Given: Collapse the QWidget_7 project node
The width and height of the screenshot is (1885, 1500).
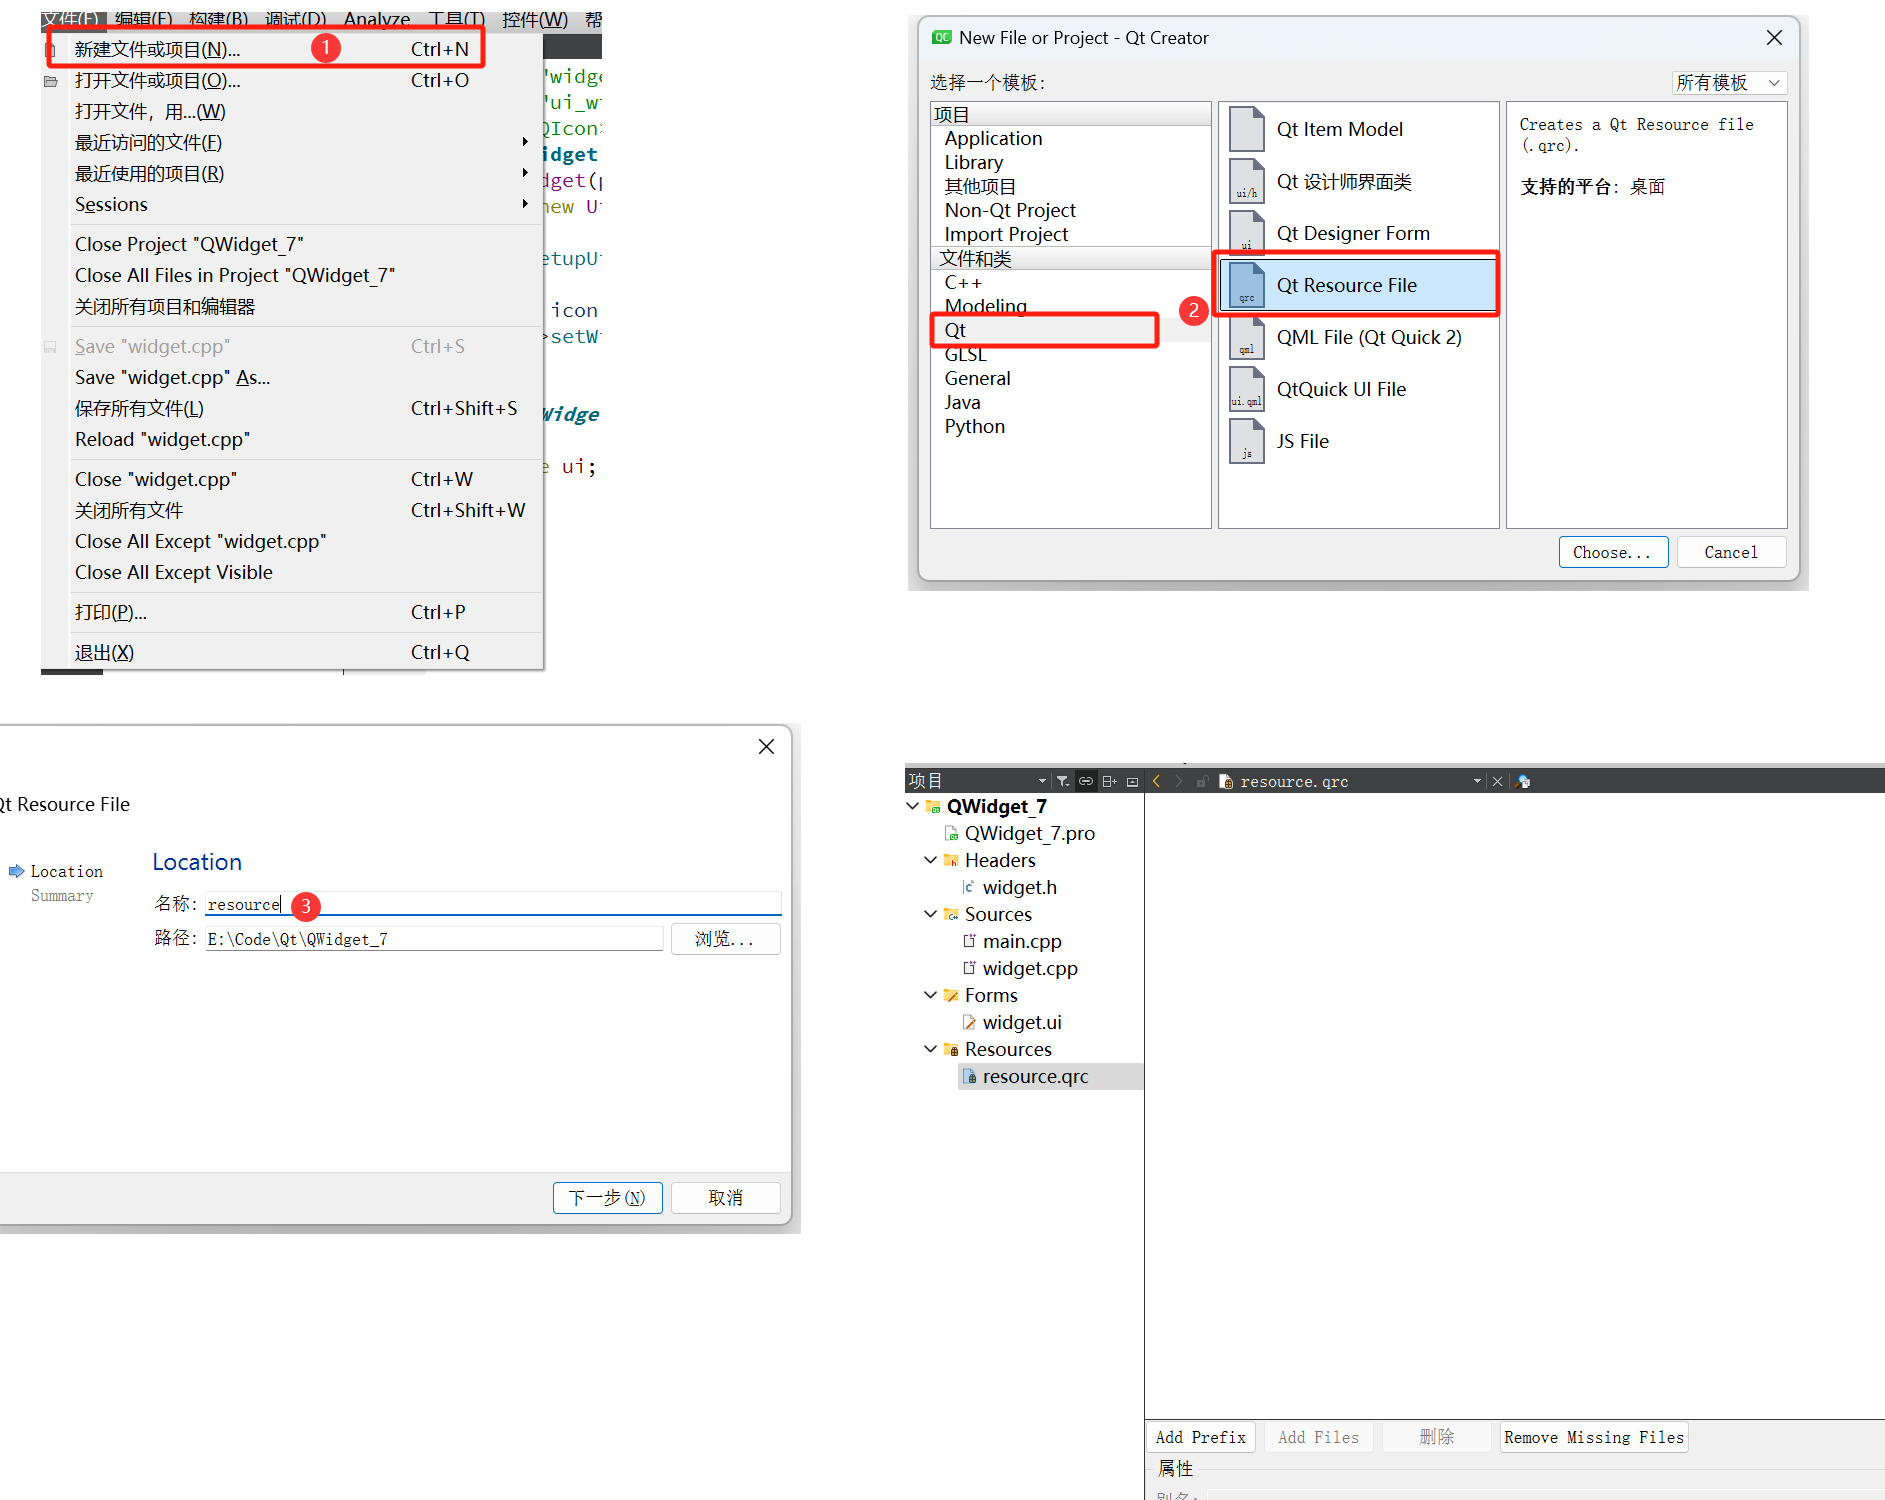Looking at the screenshot, I should tap(913, 806).
